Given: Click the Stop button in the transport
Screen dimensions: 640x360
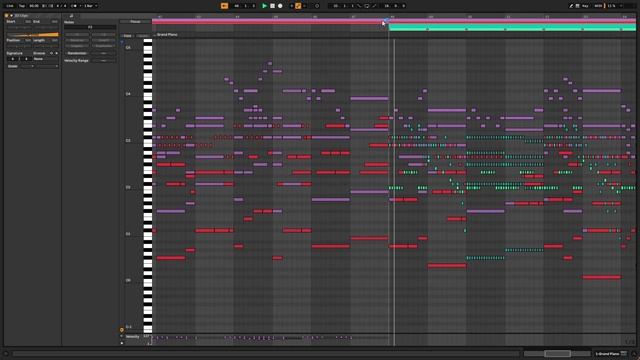Looking at the screenshot, I should point(272,6).
